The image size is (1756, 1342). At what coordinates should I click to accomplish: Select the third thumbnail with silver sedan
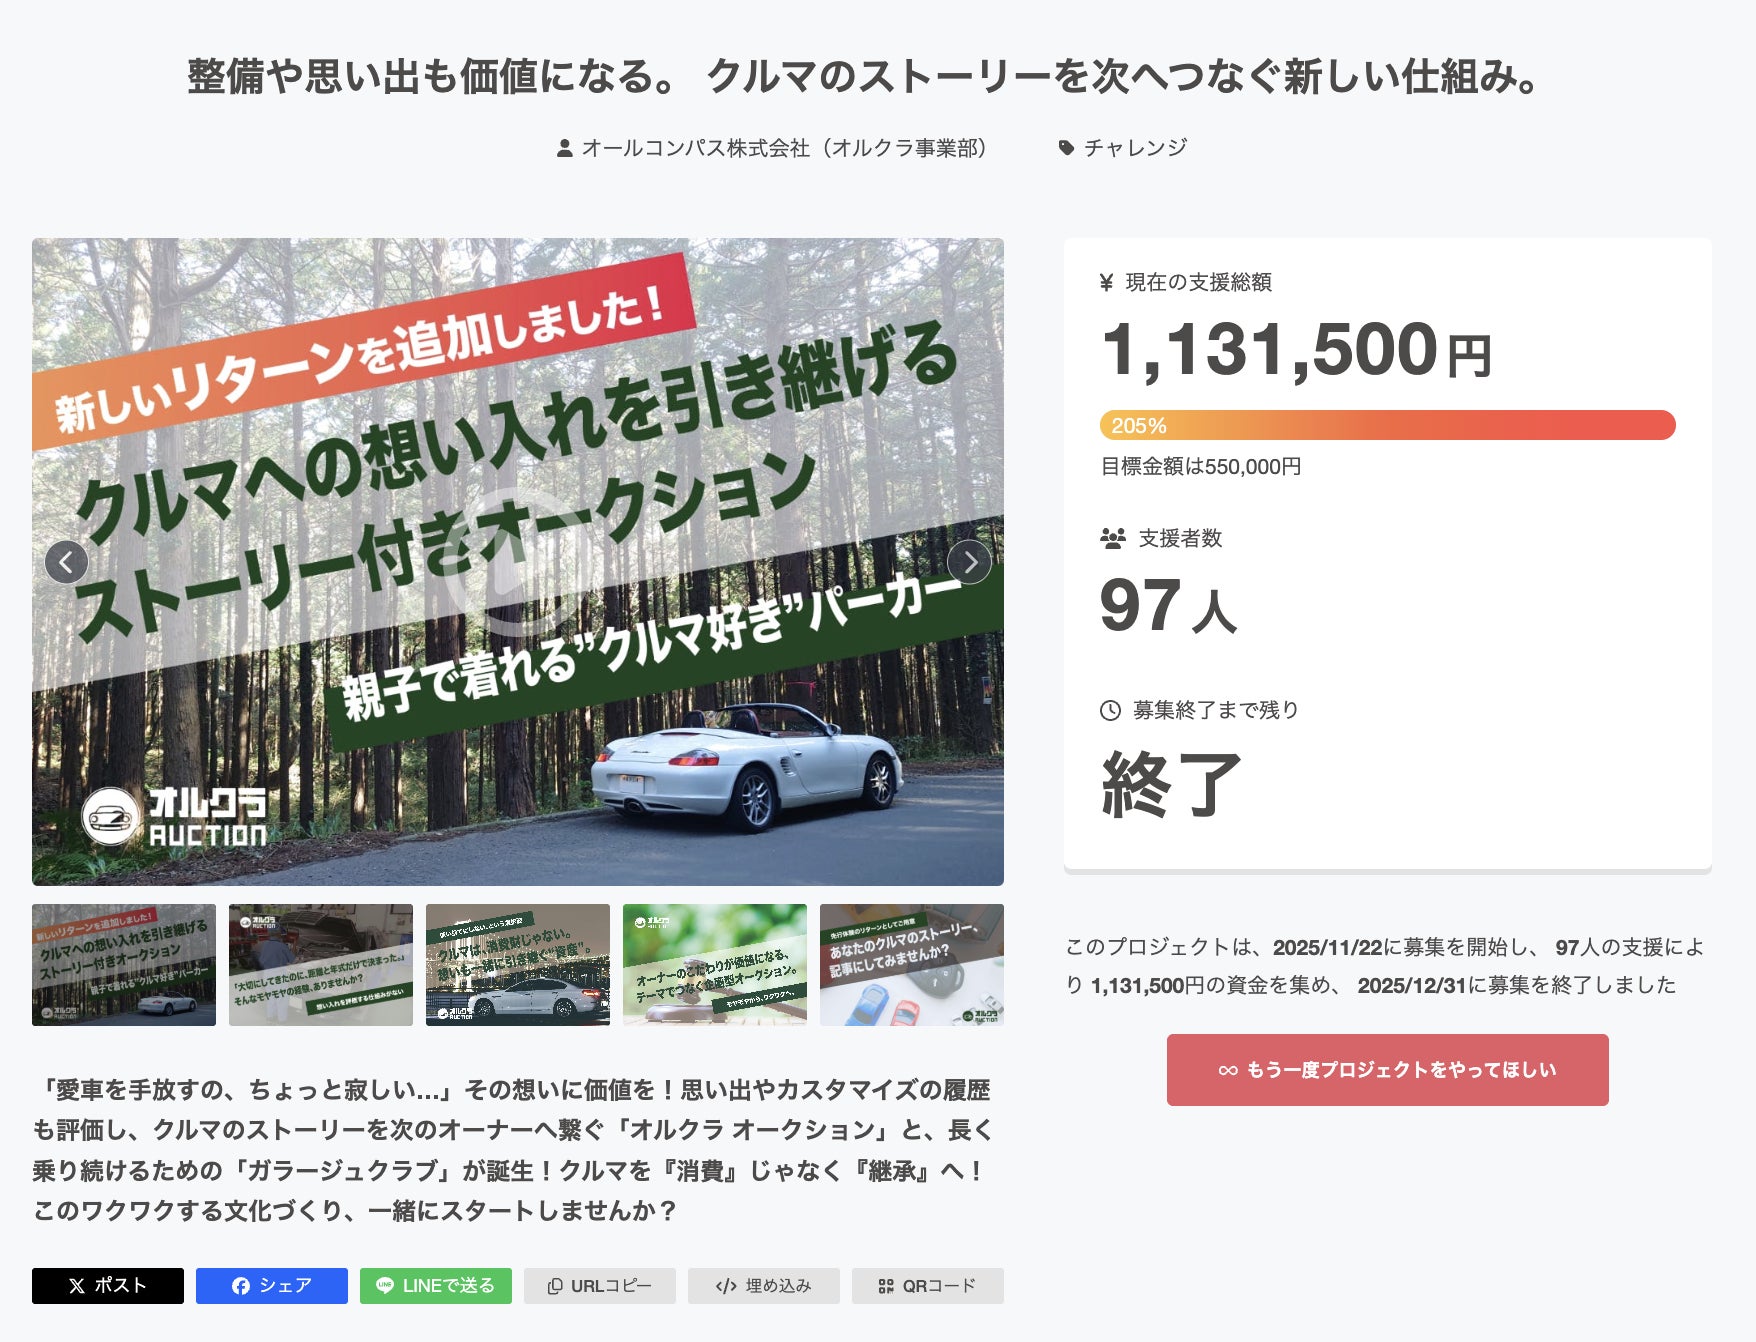pyautogui.click(x=517, y=965)
